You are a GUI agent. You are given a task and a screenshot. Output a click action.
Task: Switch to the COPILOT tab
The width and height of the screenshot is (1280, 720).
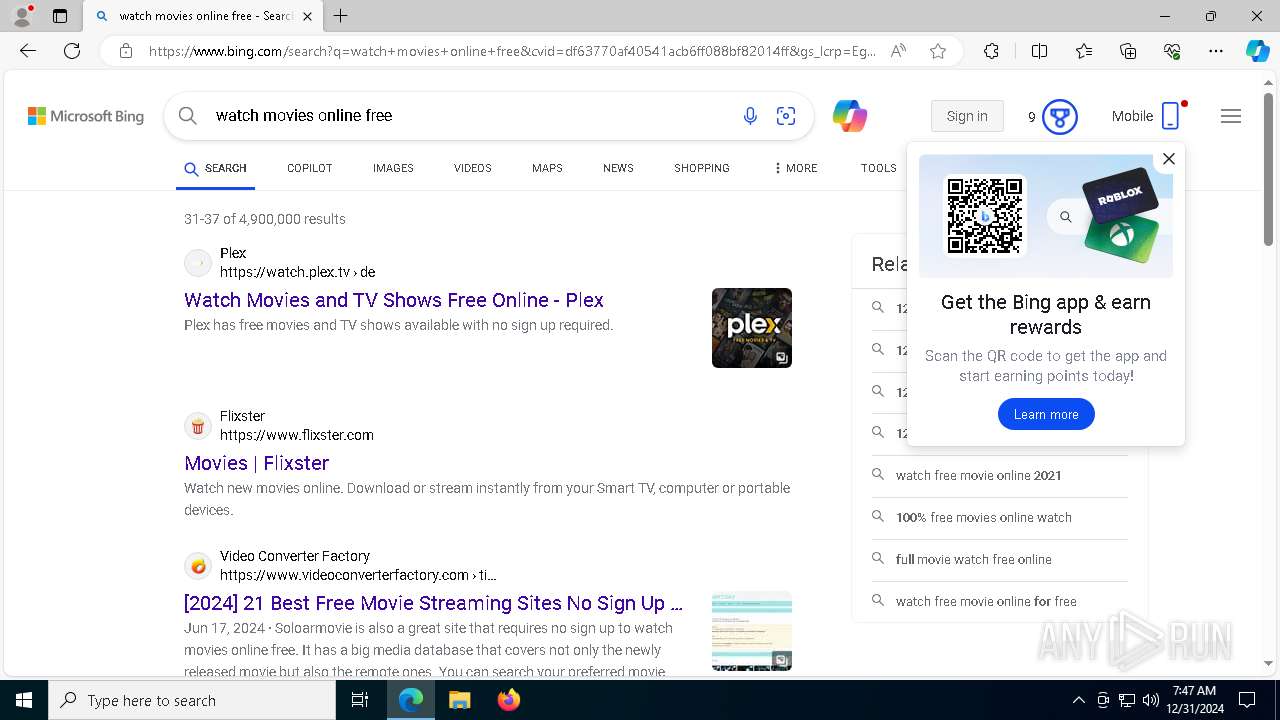click(x=309, y=168)
